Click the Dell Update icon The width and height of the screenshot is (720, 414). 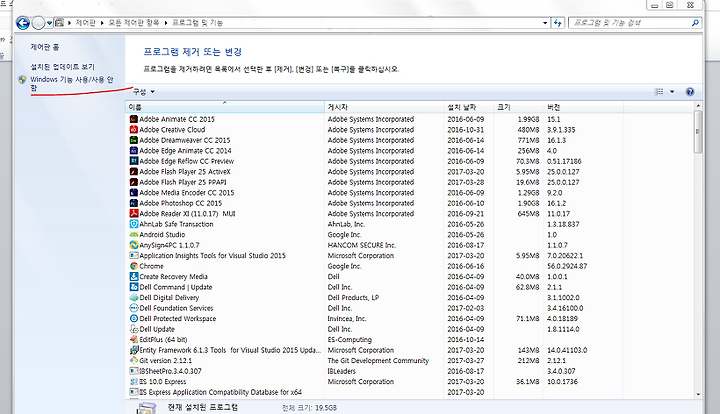(134, 329)
